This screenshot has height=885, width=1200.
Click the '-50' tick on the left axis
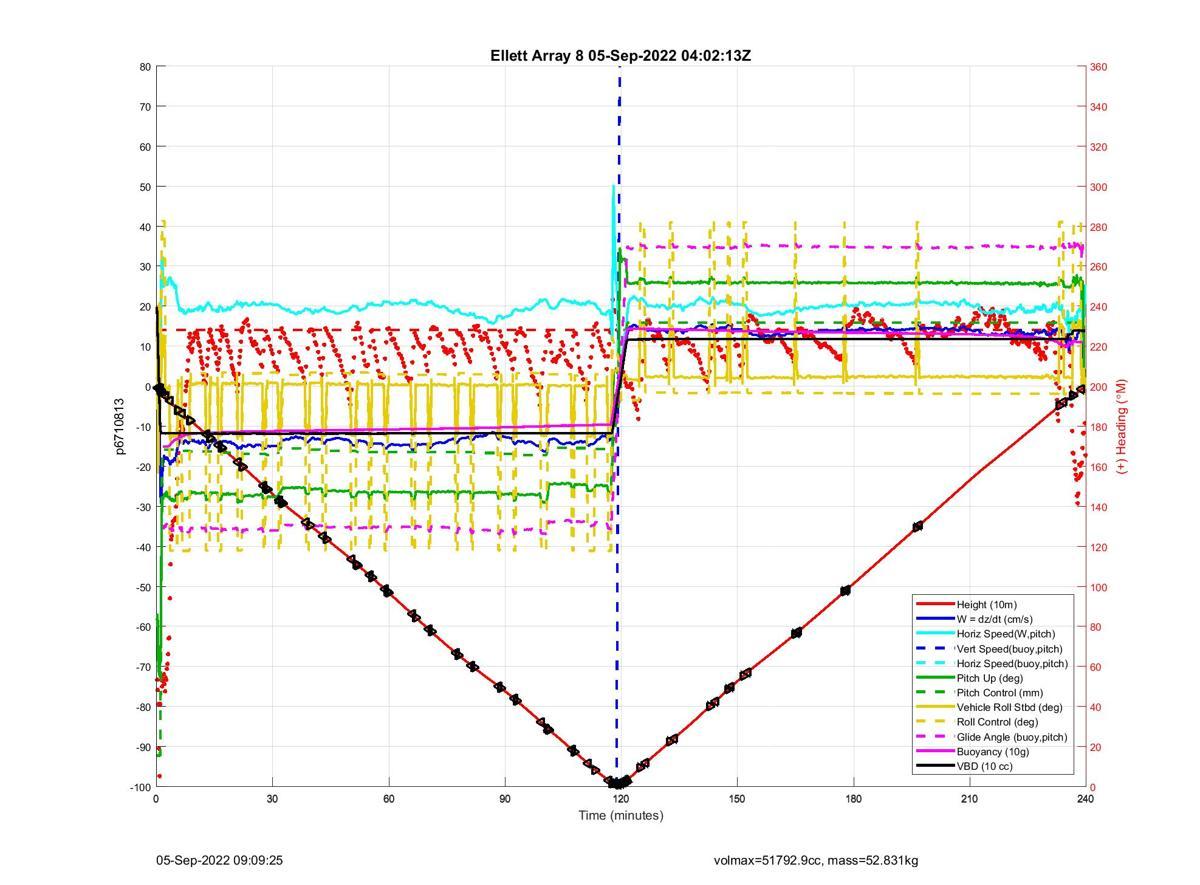click(x=141, y=587)
